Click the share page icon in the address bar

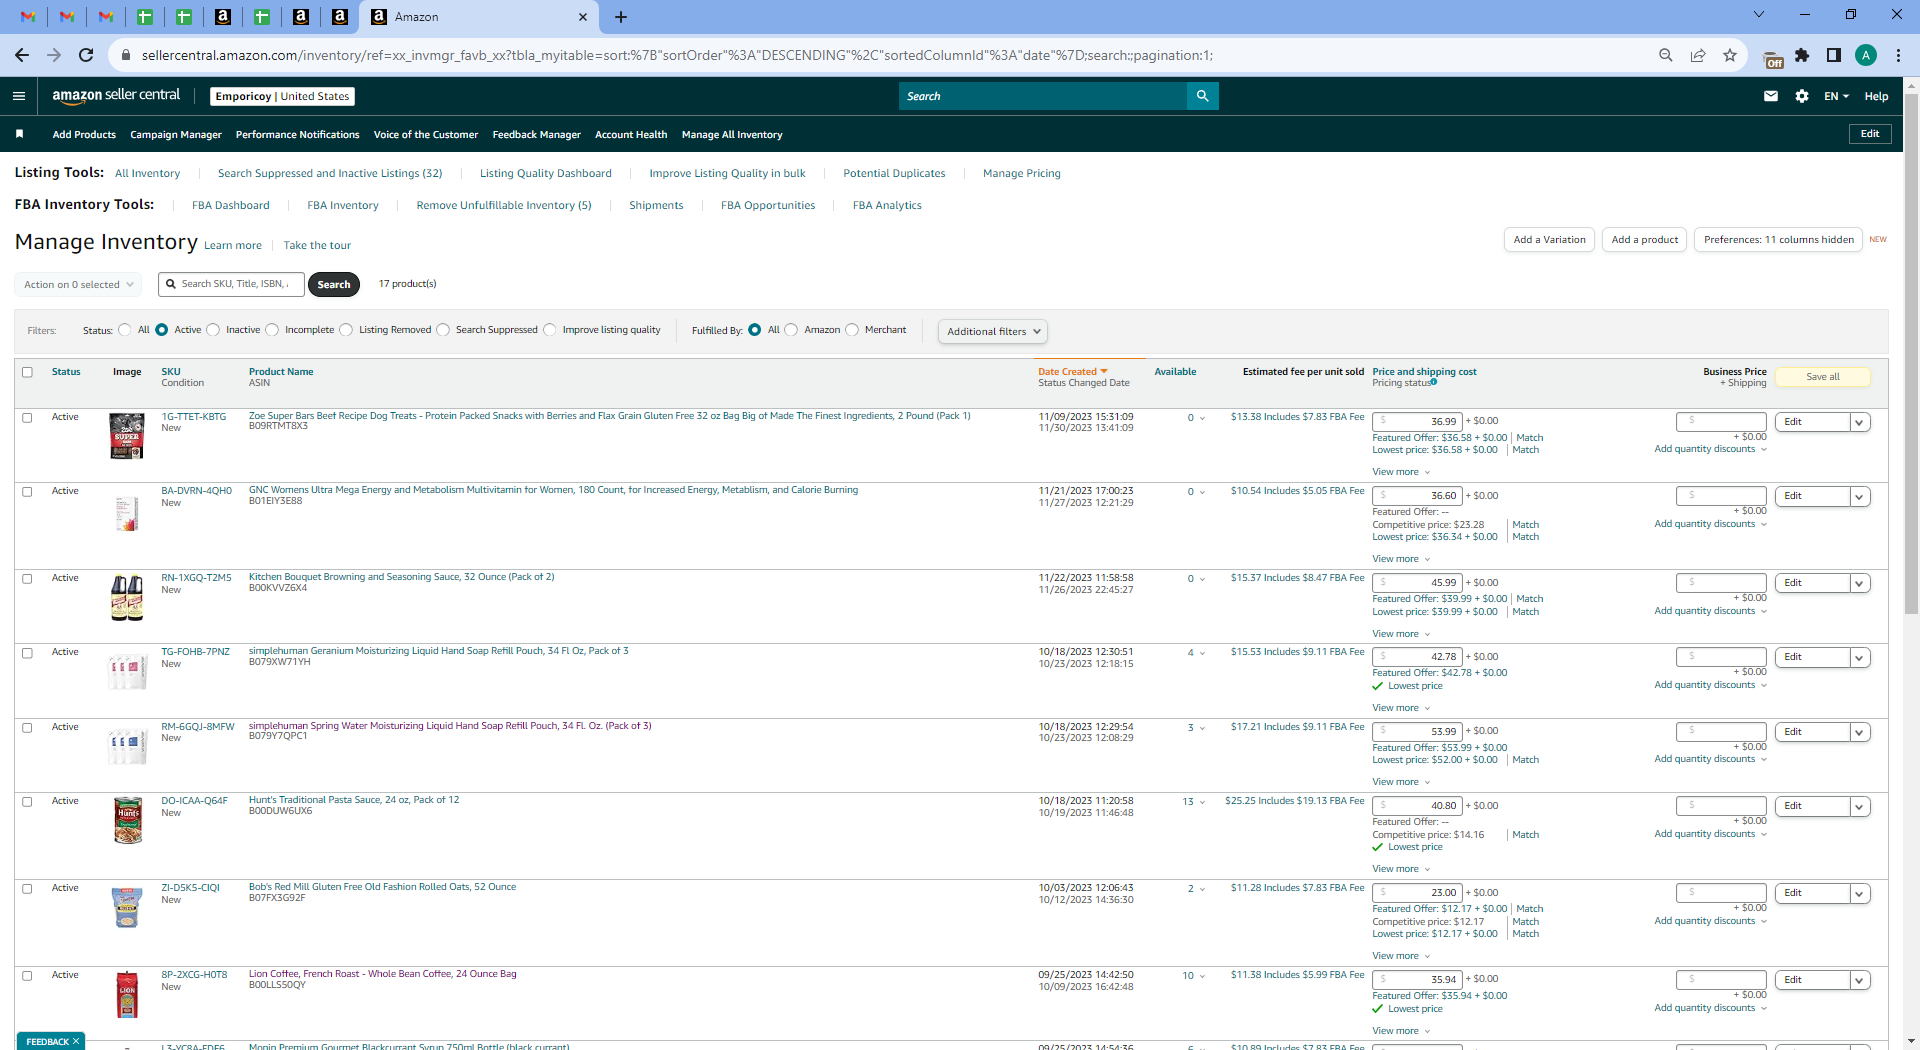coord(1698,55)
